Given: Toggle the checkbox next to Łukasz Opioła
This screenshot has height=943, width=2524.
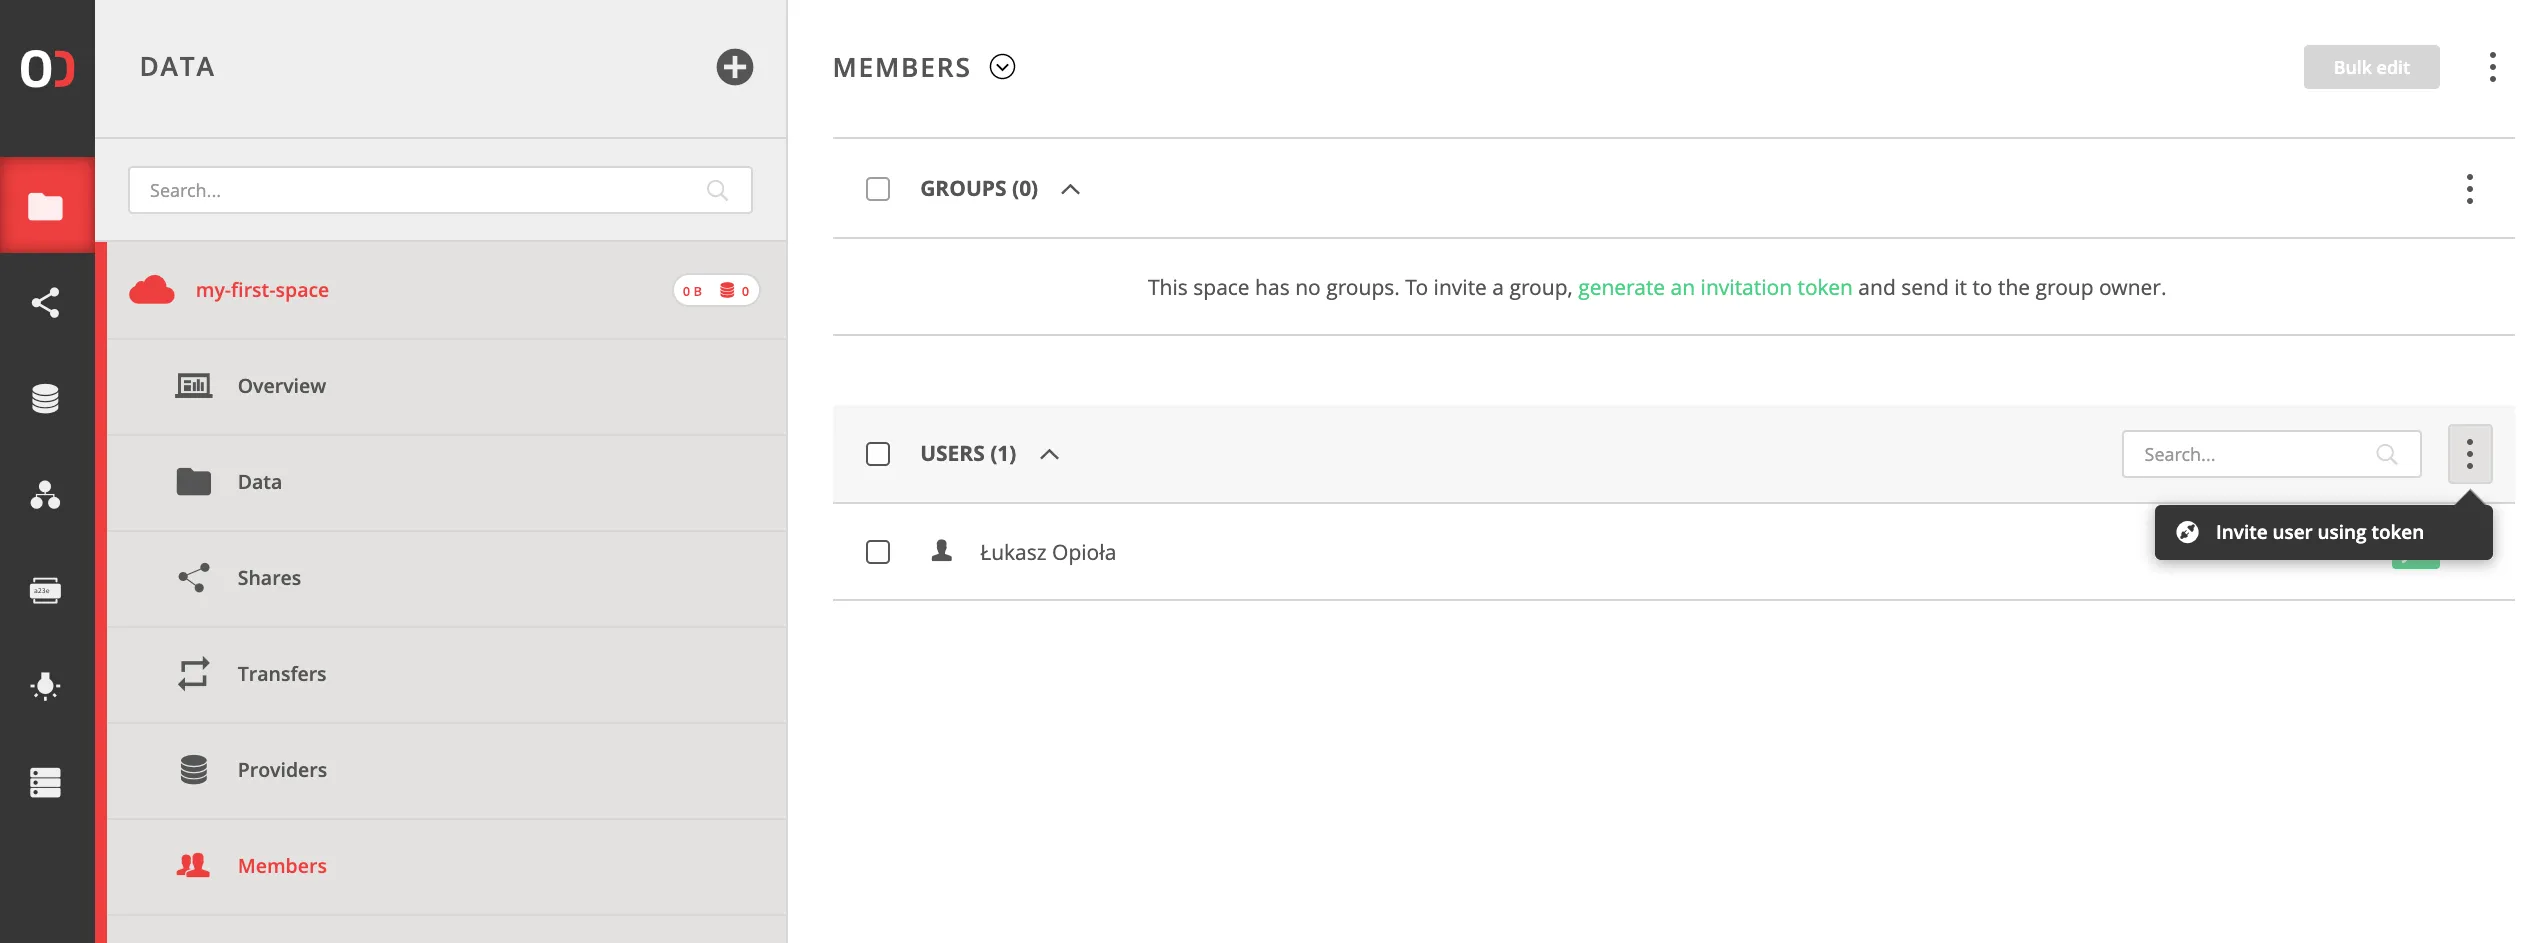Looking at the screenshot, I should click(x=878, y=551).
